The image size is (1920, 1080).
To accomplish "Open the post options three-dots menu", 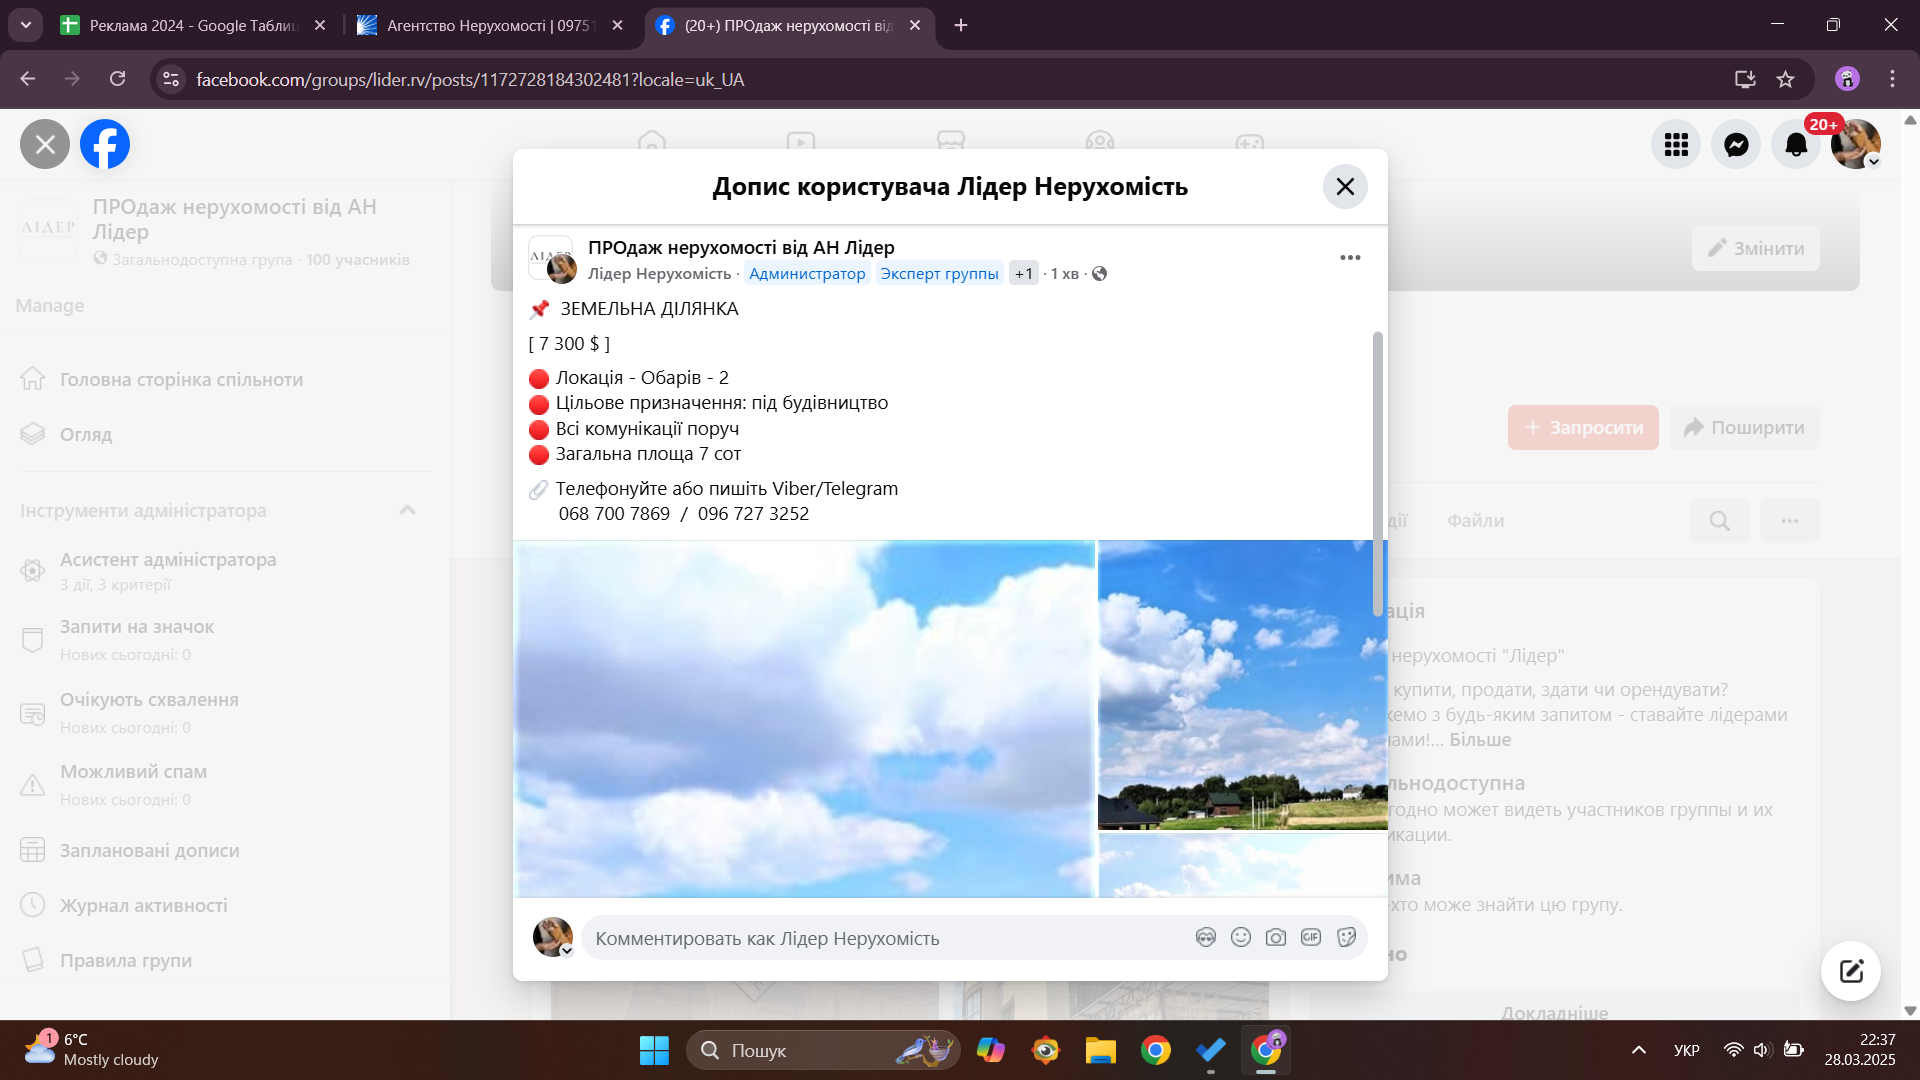I will [1350, 258].
